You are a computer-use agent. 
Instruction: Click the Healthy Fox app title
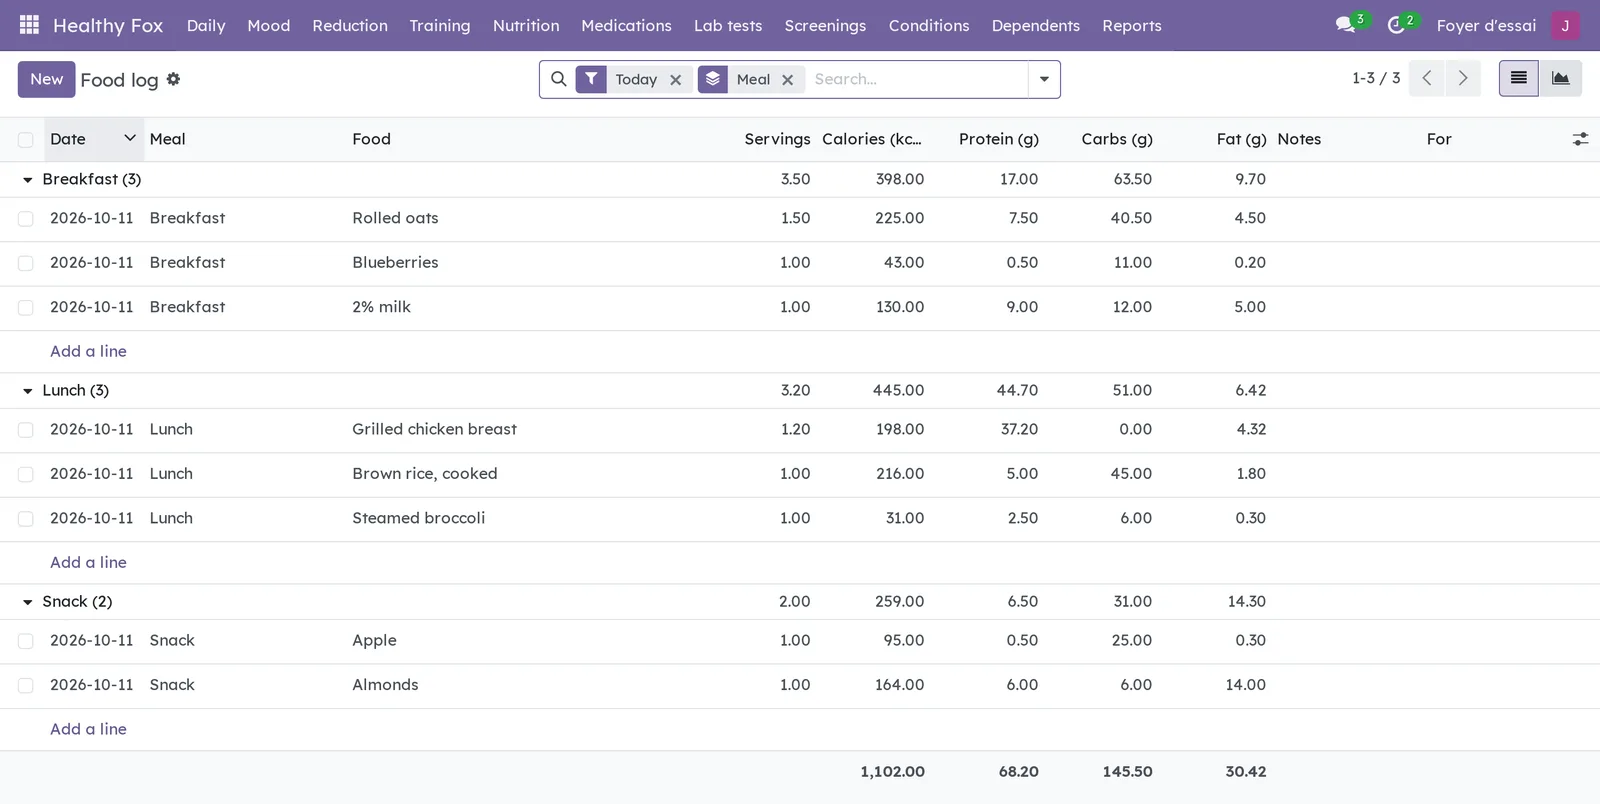(x=108, y=25)
